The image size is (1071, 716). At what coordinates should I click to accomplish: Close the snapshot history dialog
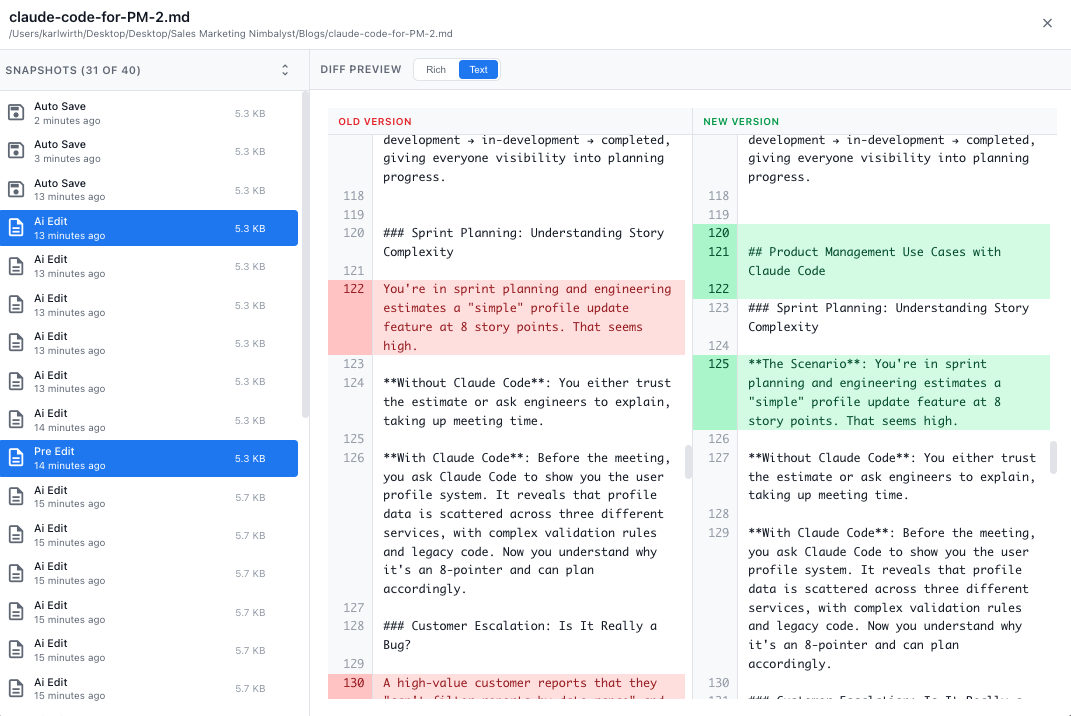tap(1047, 23)
